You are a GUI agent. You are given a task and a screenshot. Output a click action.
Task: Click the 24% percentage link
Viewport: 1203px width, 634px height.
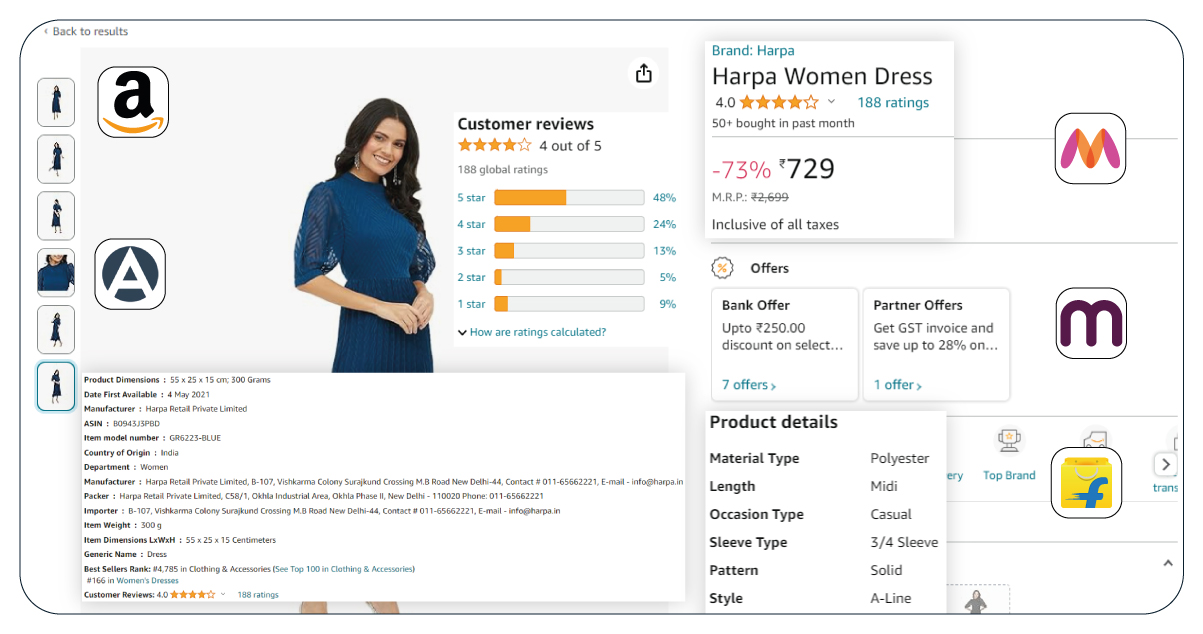[x=664, y=224]
